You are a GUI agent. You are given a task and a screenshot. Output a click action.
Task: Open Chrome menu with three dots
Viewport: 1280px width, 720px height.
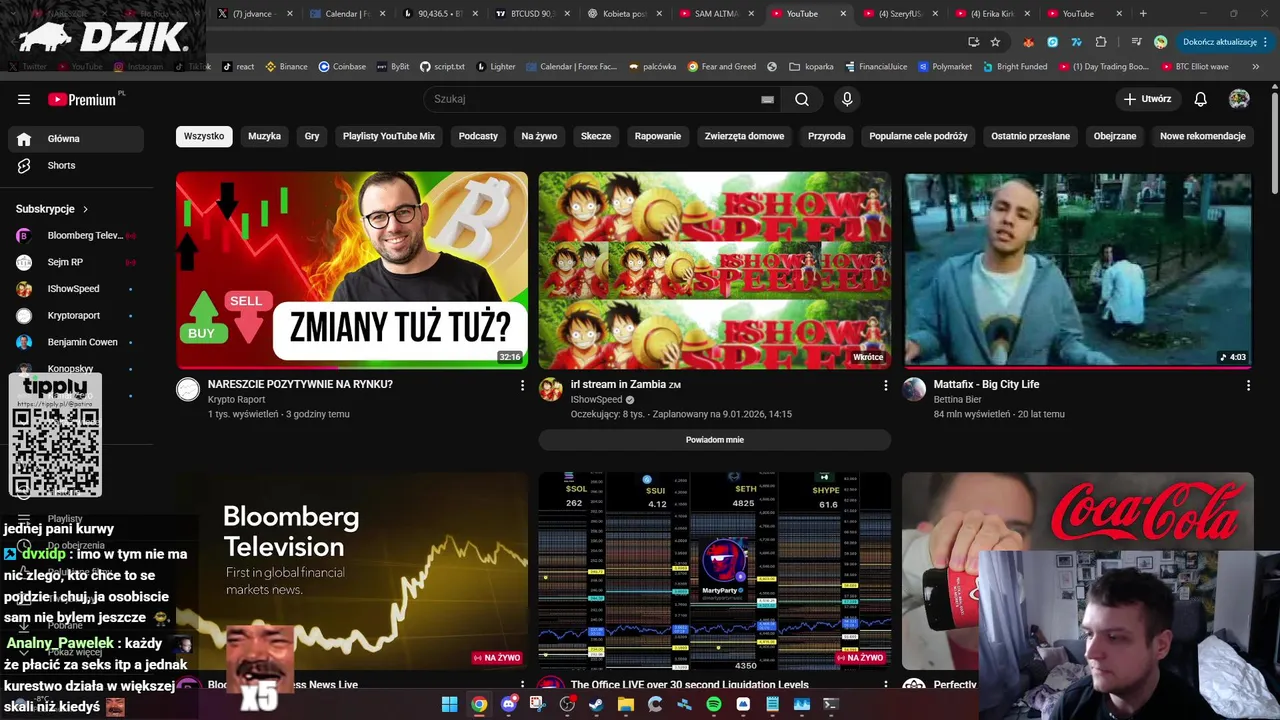click(x=1265, y=42)
